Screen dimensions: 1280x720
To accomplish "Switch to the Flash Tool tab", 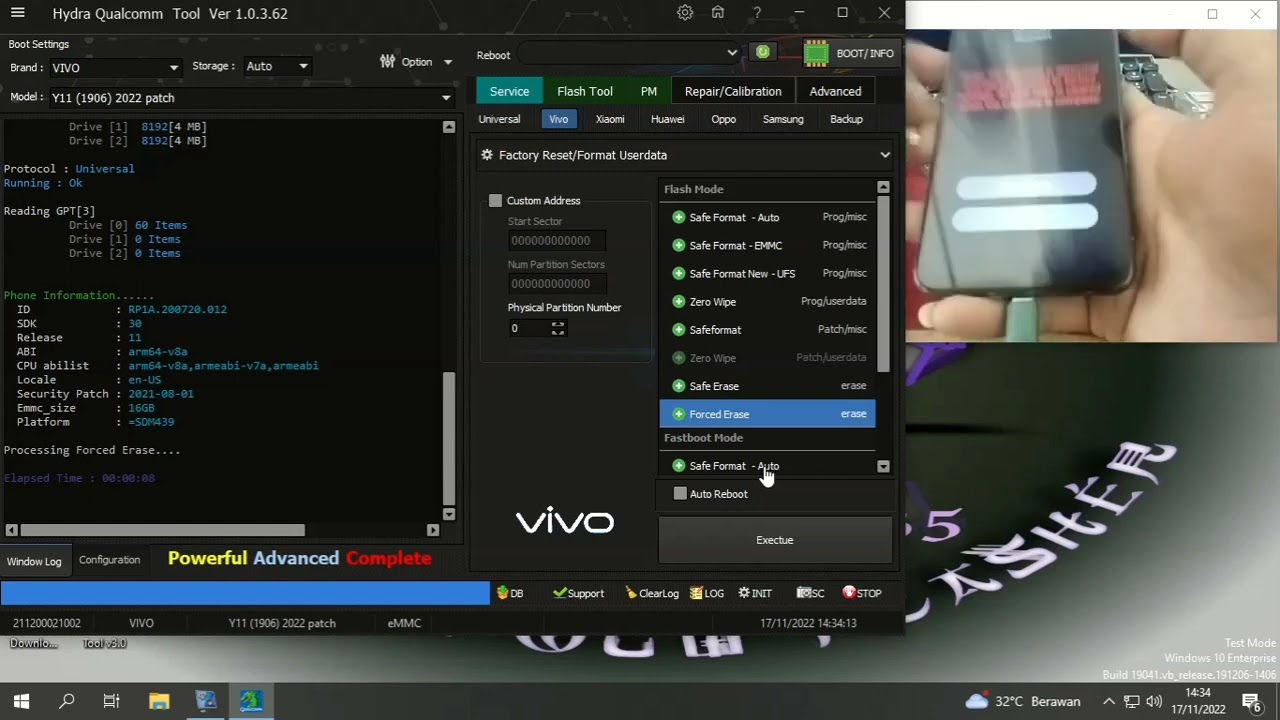I will click(585, 91).
